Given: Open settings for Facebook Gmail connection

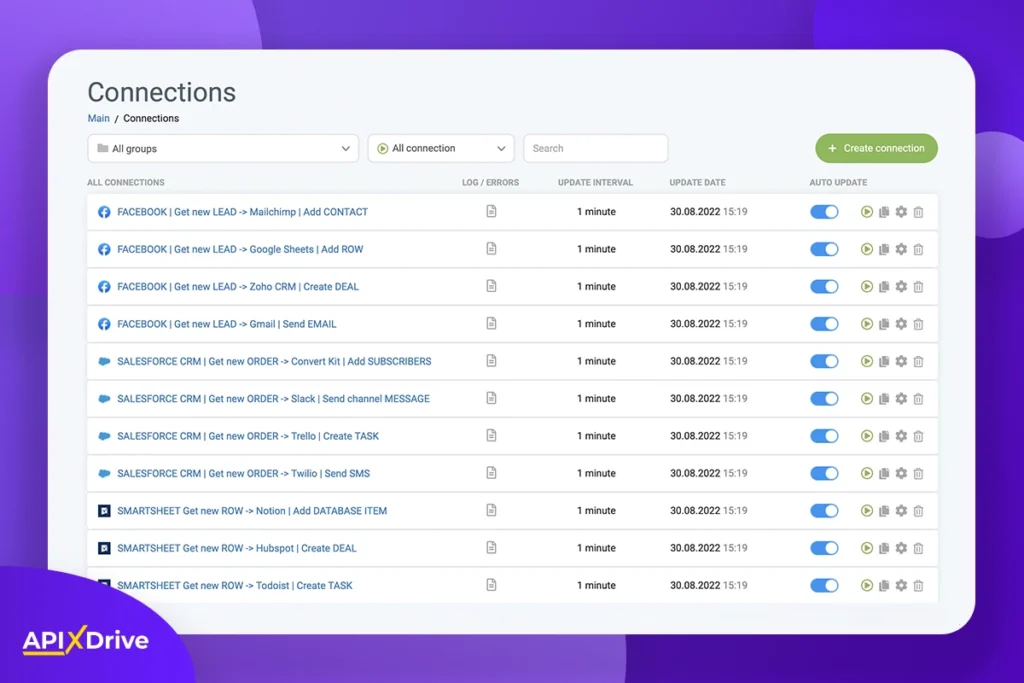Looking at the screenshot, I should click(x=901, y=324).
